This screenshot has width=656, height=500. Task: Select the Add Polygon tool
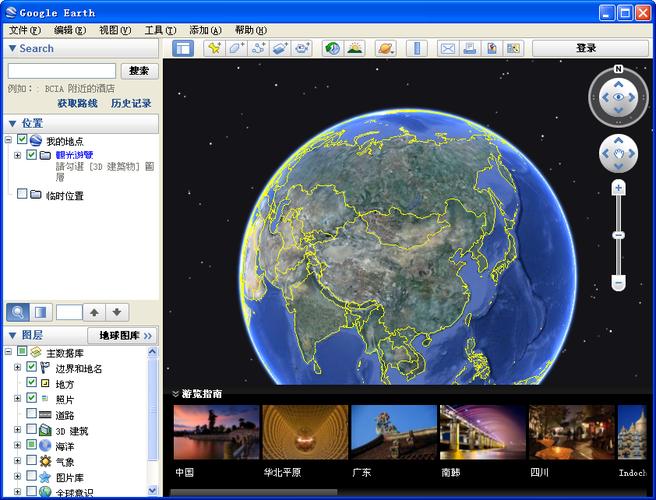(x=236, y=48)
